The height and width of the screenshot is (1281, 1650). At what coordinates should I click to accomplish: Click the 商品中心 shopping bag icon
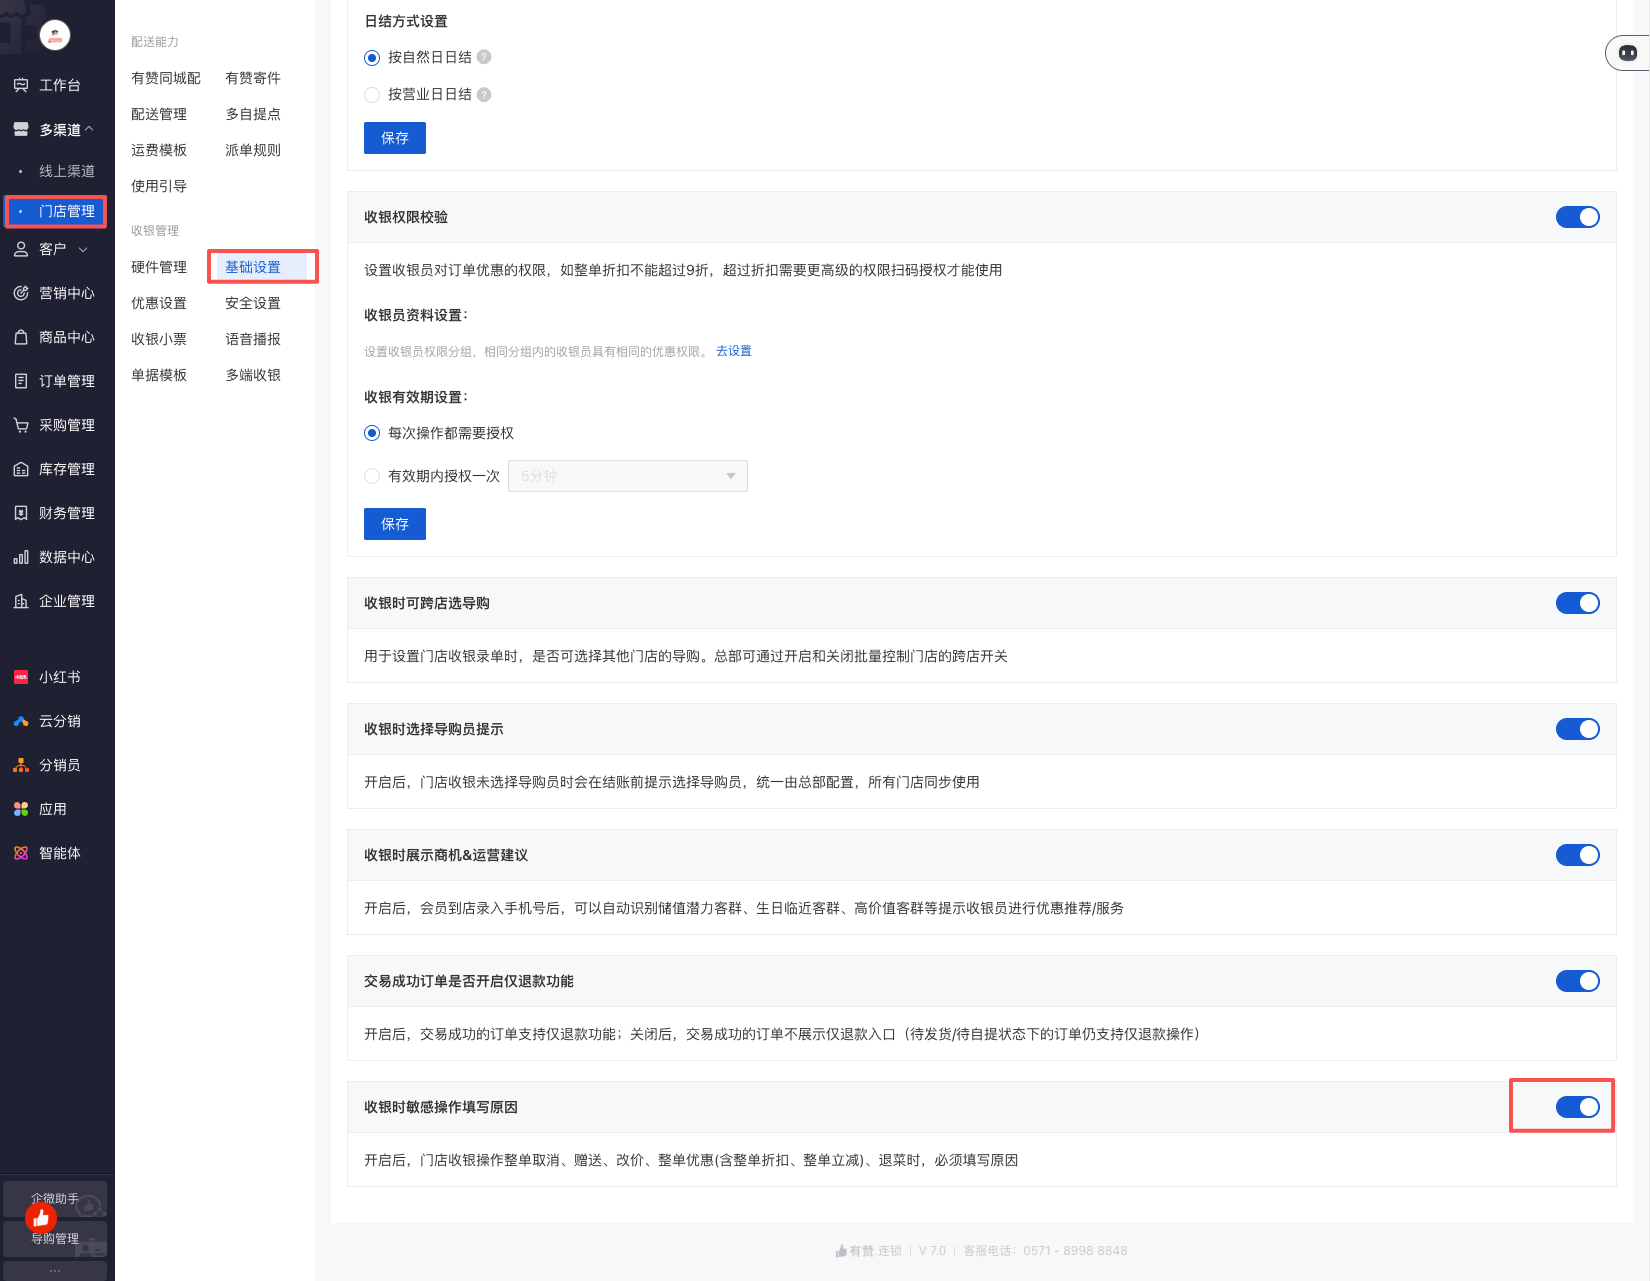click(21, 337)
